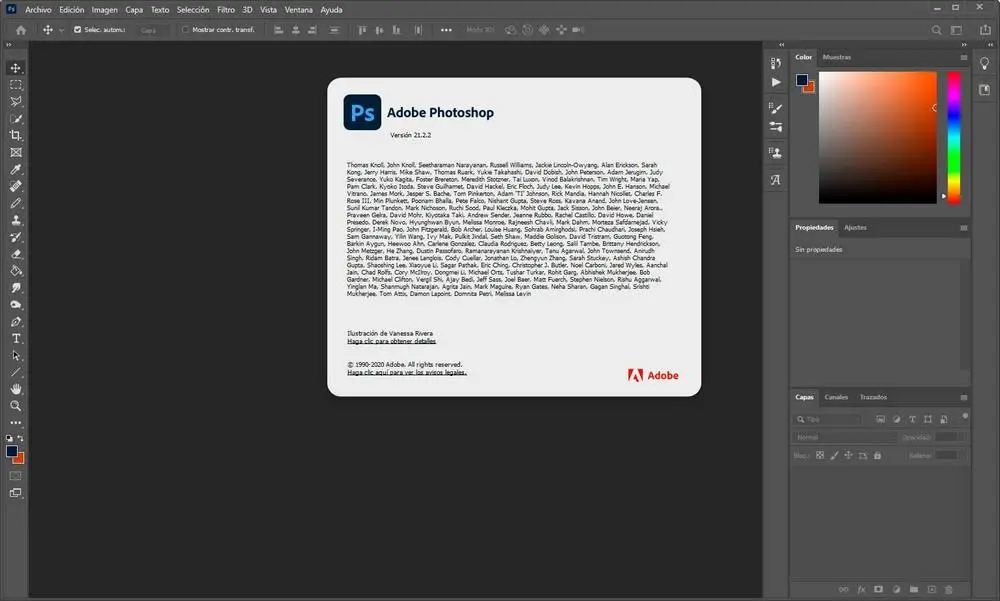The width and height of the screenshot is (1000, 601).
Task: Select the Eraser tool
Action: pos(16,254)
